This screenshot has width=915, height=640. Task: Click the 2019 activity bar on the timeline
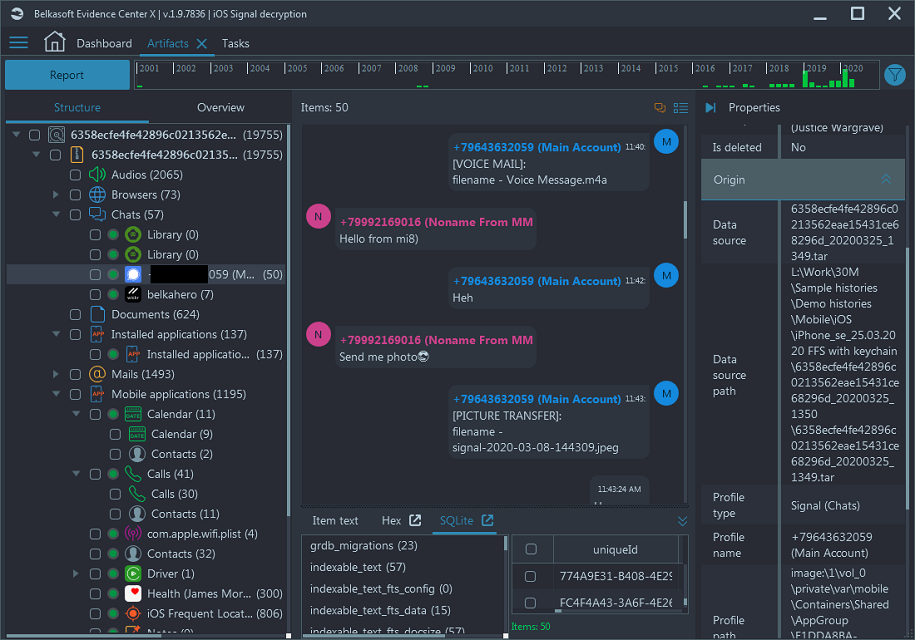pos(806,79)
